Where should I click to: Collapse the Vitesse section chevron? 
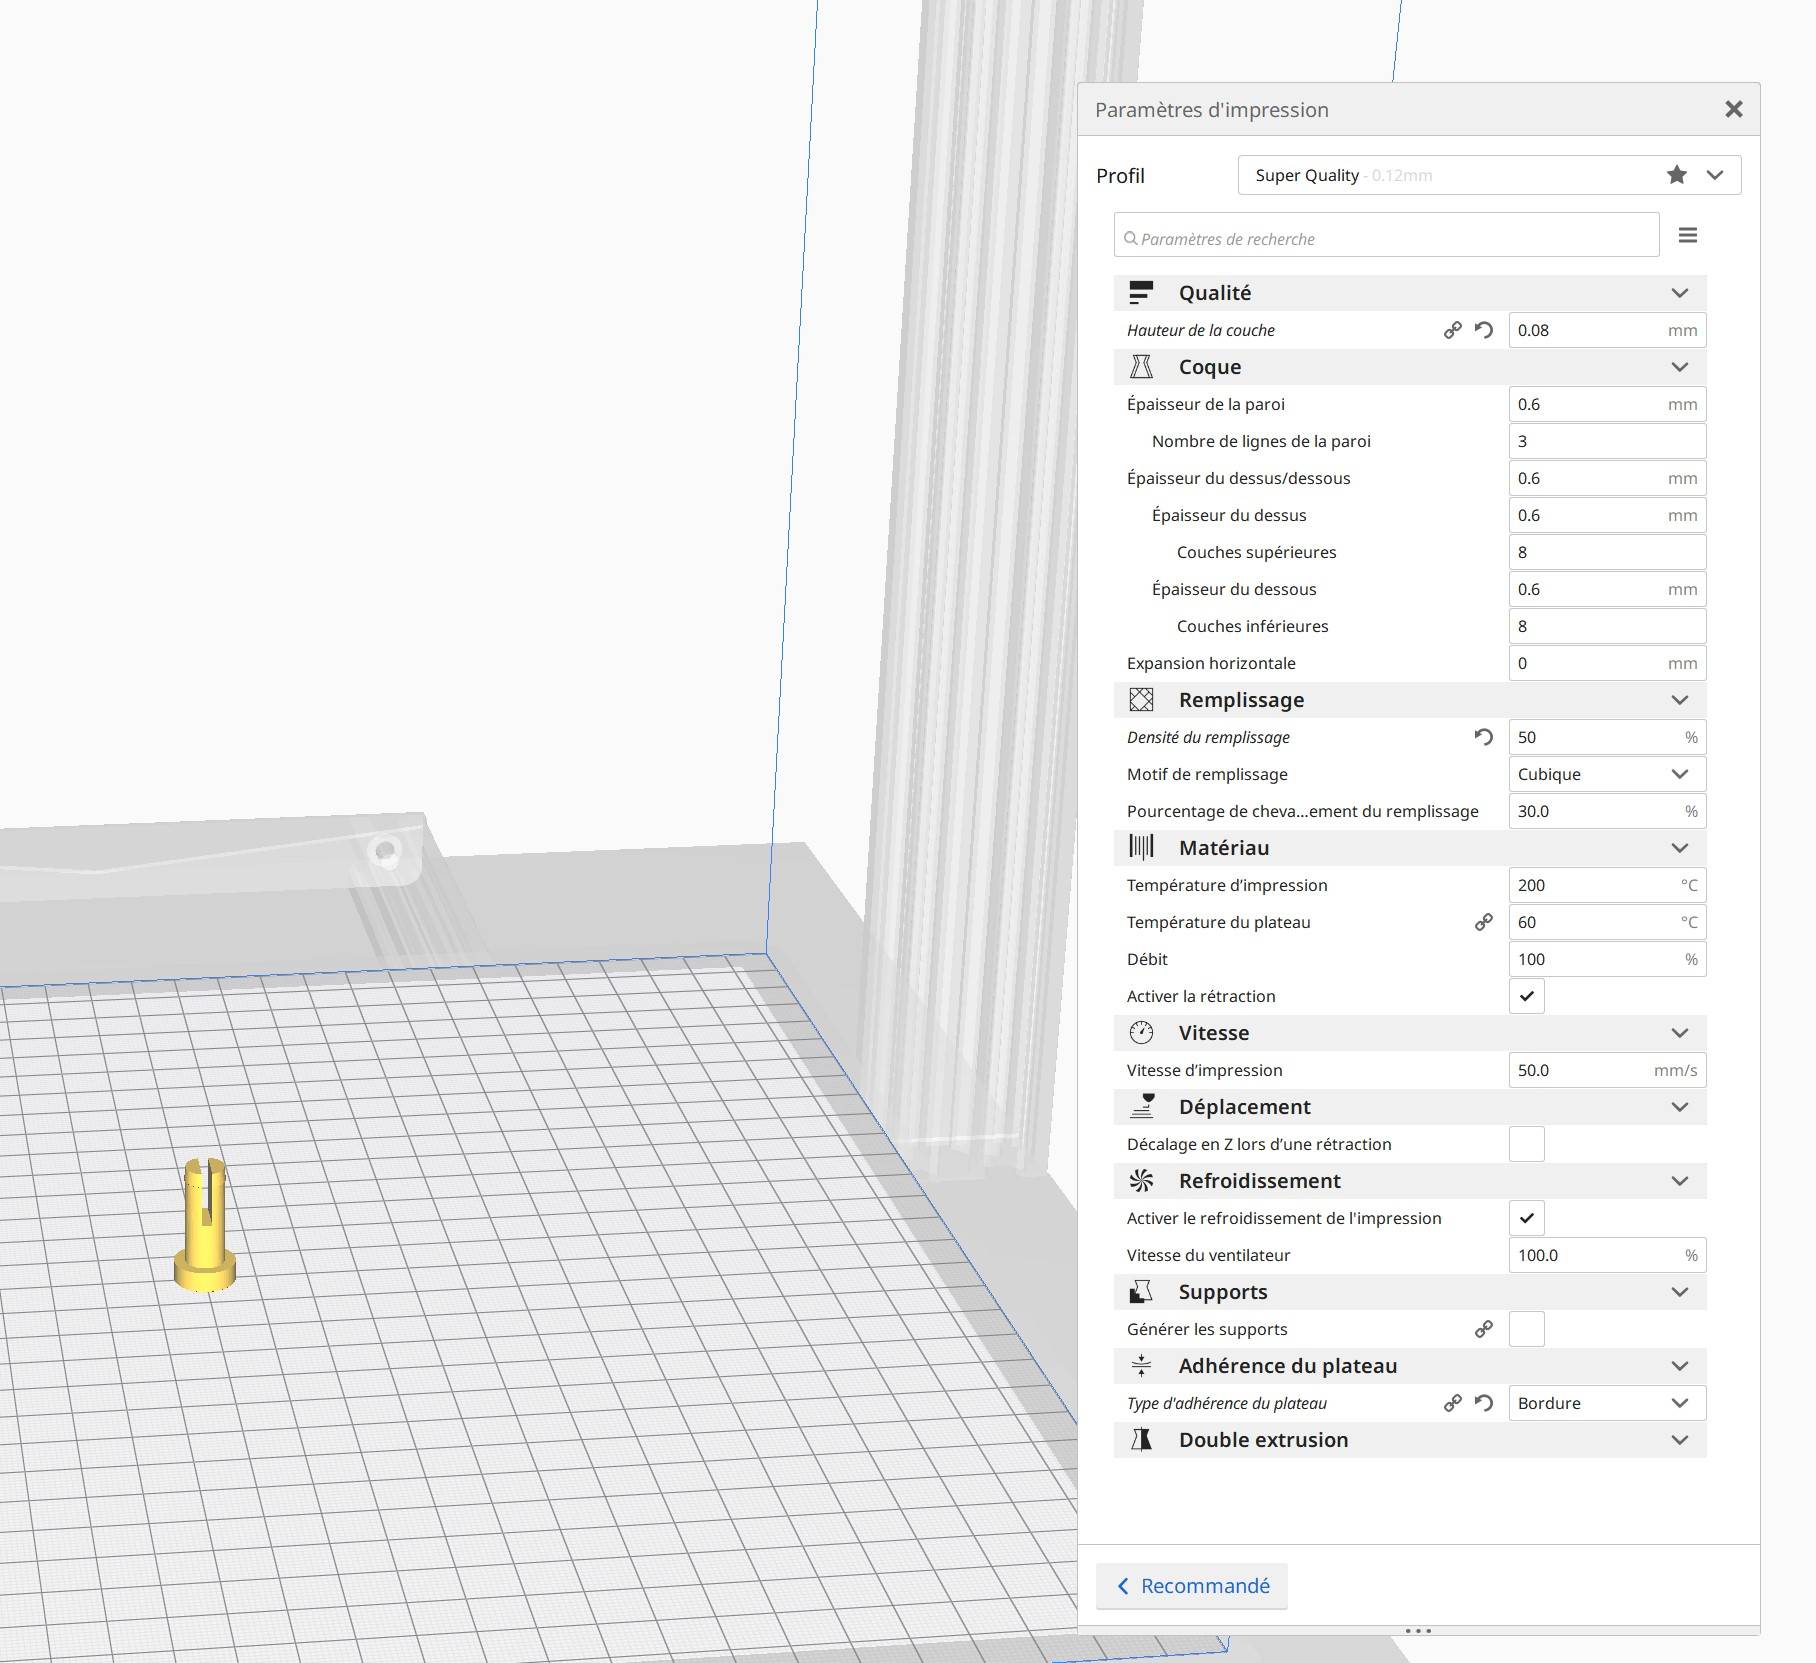point(1680,1033)
